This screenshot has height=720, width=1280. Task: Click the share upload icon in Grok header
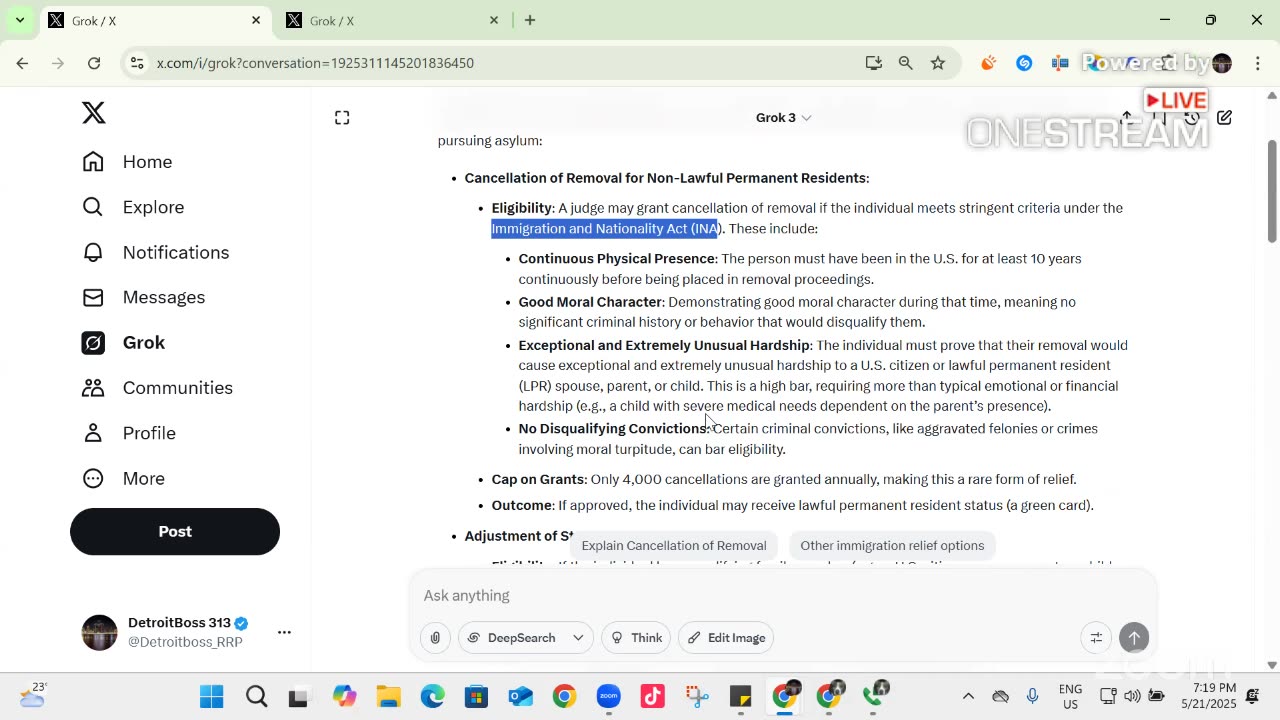(1127, 118)
